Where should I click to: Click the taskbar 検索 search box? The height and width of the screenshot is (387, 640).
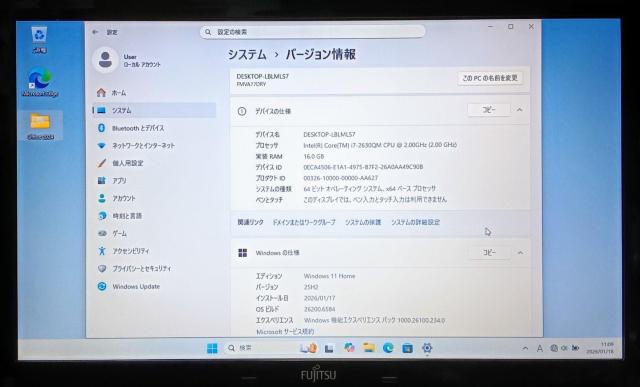point(259,348)
